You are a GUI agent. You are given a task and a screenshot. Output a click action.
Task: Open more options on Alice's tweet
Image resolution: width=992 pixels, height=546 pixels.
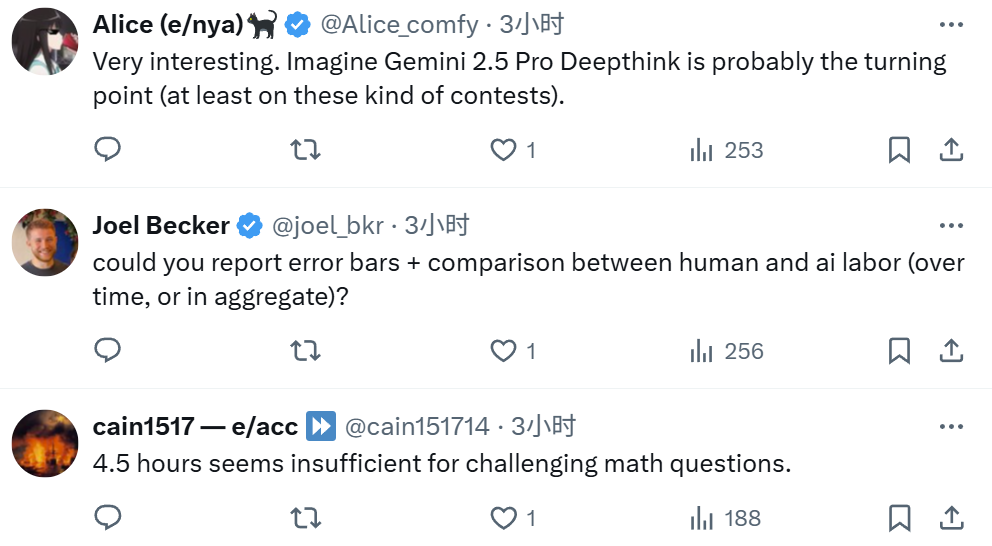coord(951,25)
